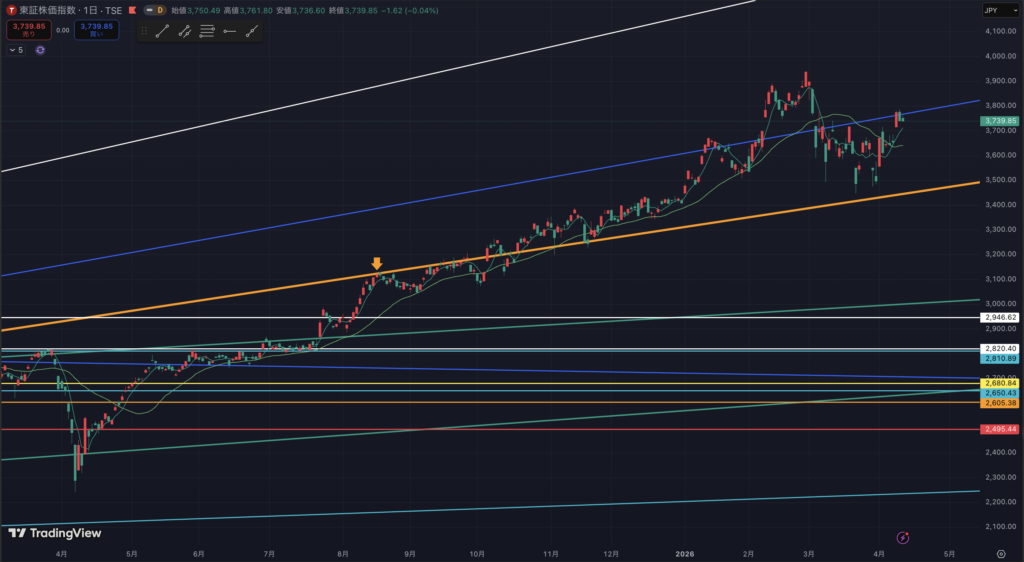Select the red 2,495.44 price level label
1024x562 pixels.
click(x=1000, y=429)
